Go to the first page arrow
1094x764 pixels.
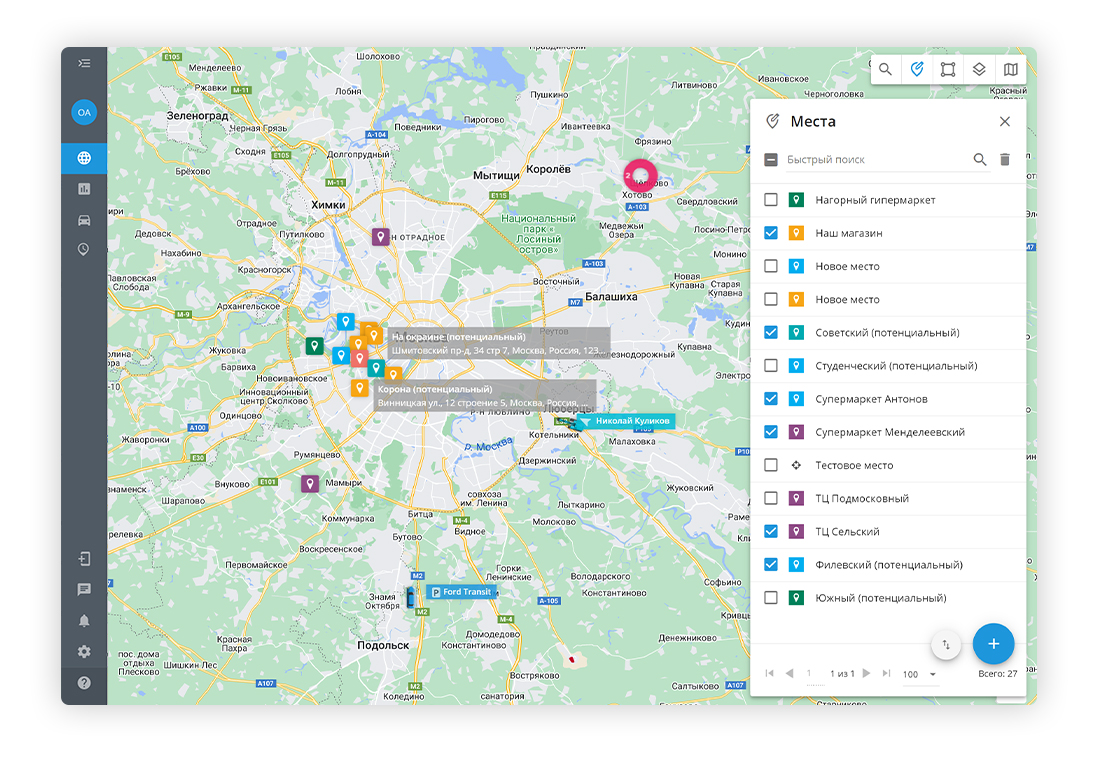tap(769, 673)
